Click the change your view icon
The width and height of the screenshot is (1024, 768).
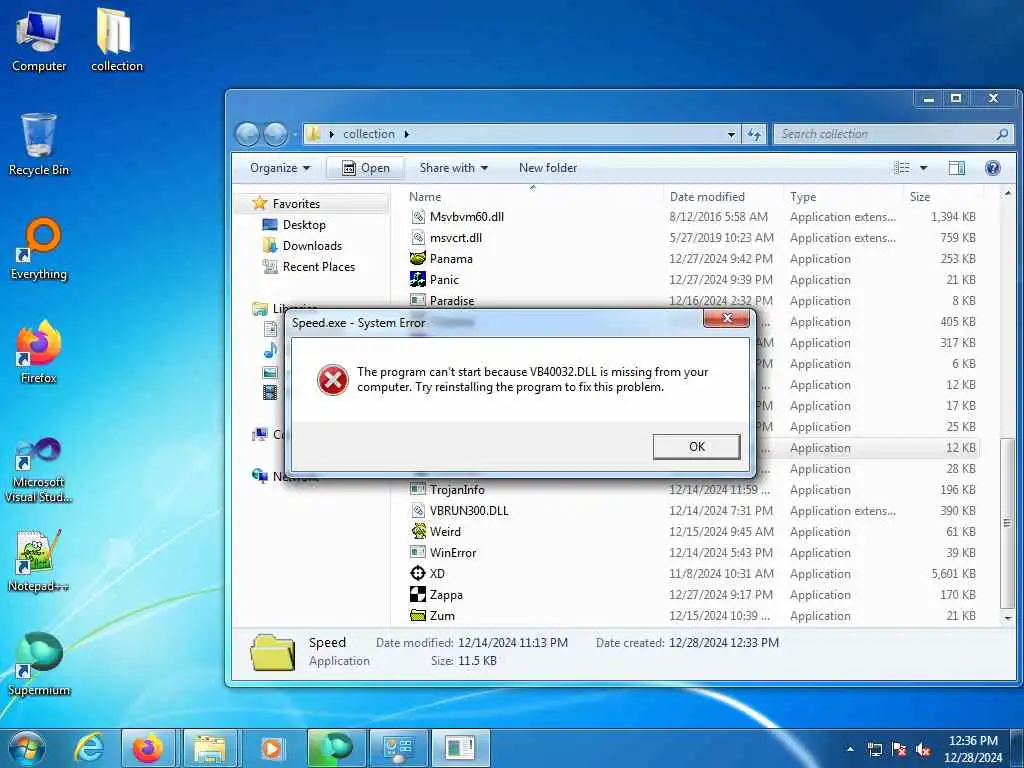point(902,168)
